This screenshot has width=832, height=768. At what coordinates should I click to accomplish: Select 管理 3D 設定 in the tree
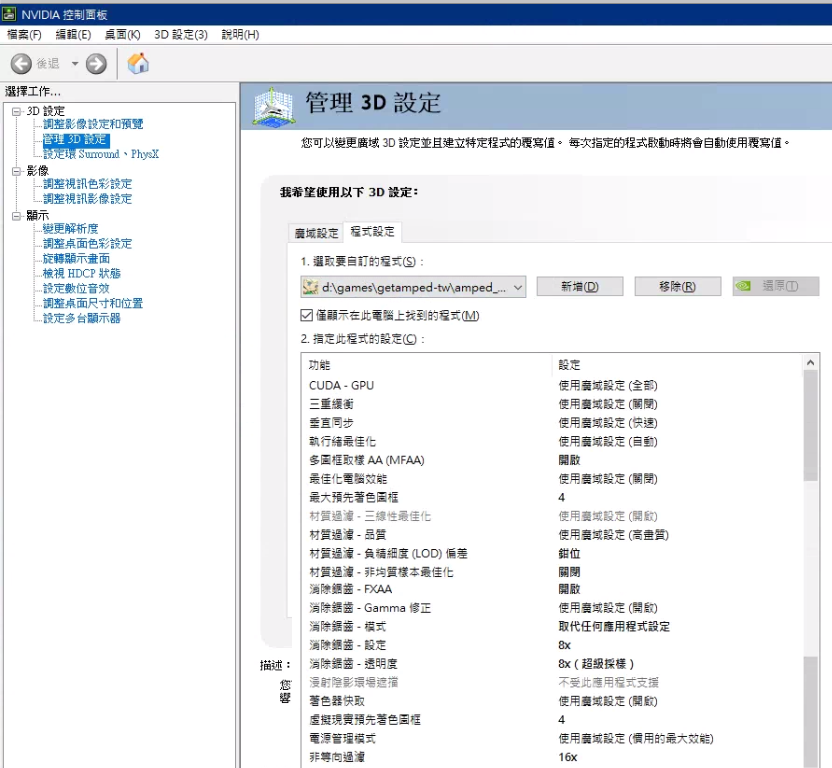76,139
